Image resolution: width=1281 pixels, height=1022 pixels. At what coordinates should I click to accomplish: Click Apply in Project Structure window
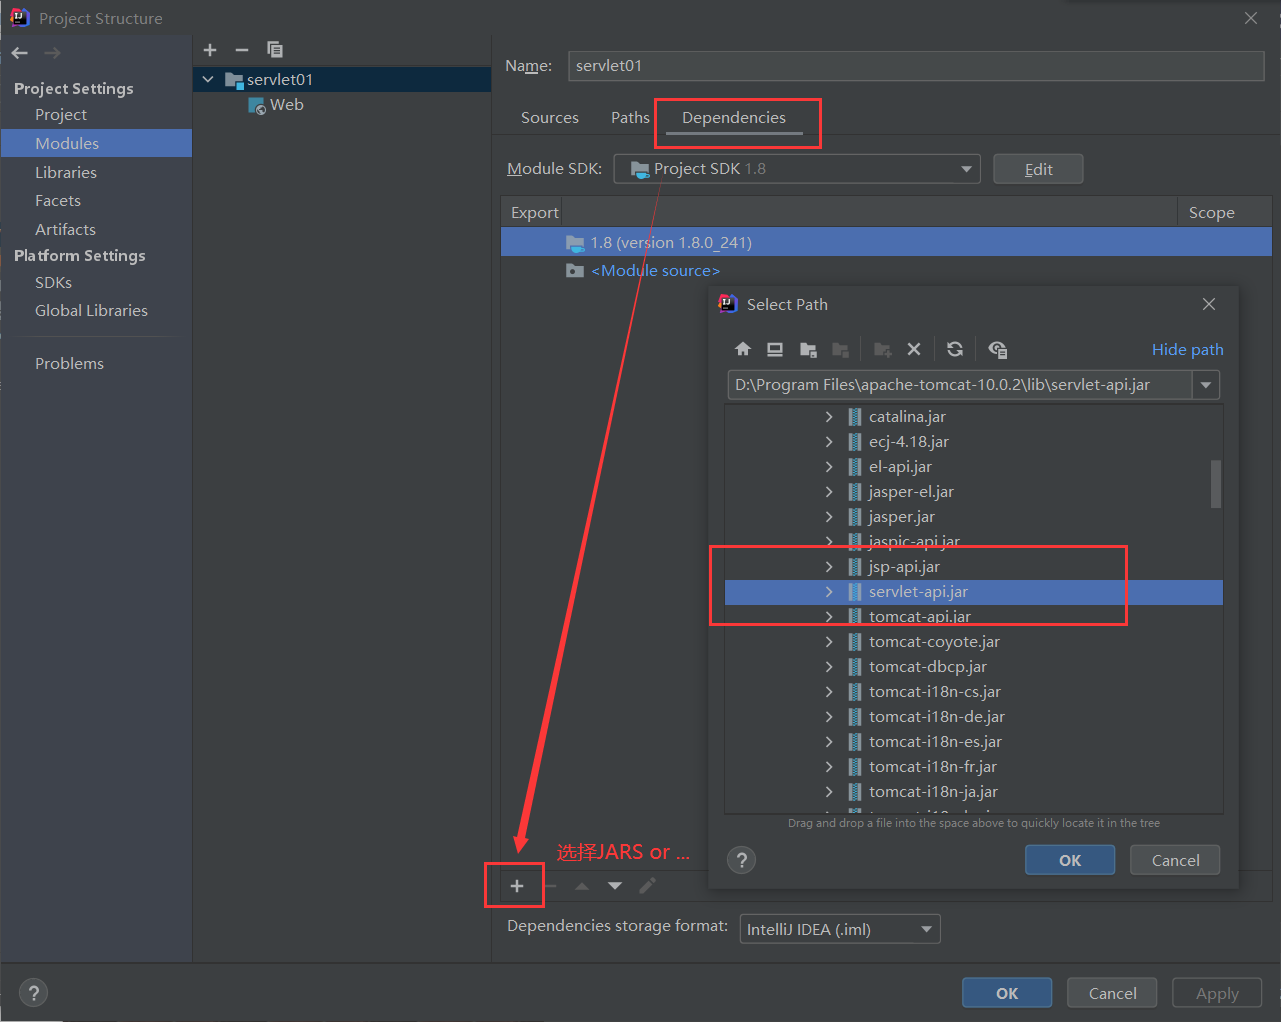click(x=1217, y=993)
